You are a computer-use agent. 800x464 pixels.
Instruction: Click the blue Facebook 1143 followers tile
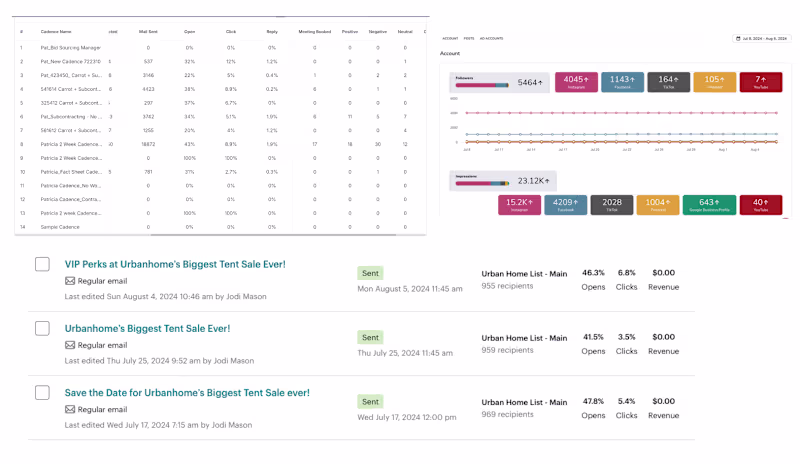(622, 82)
